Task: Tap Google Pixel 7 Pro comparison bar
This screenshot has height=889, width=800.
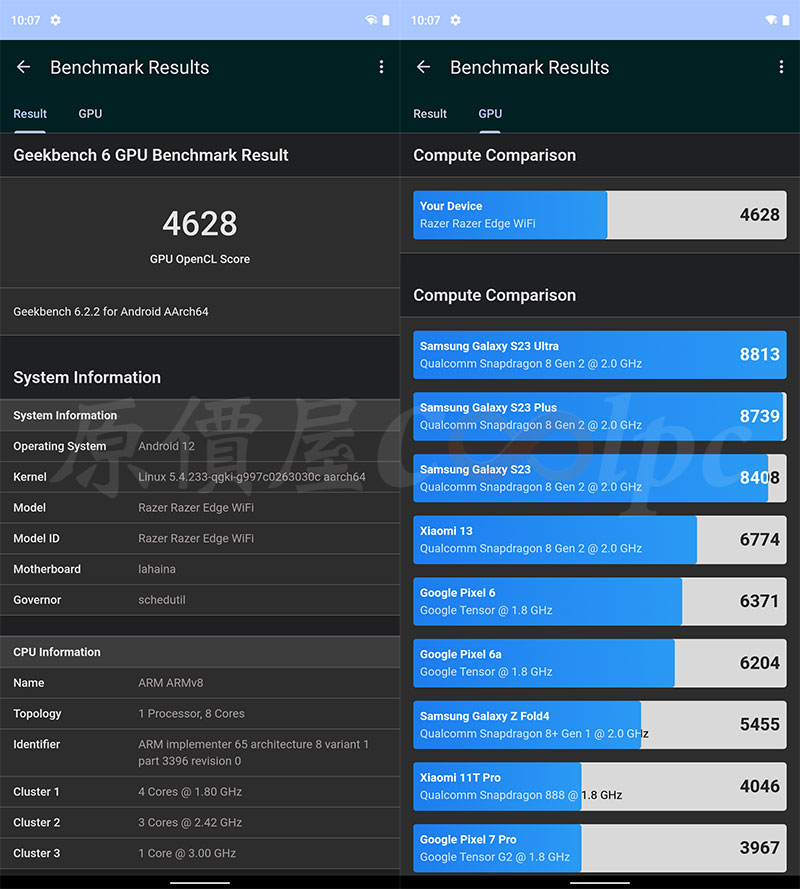Action: pos(600,848)
